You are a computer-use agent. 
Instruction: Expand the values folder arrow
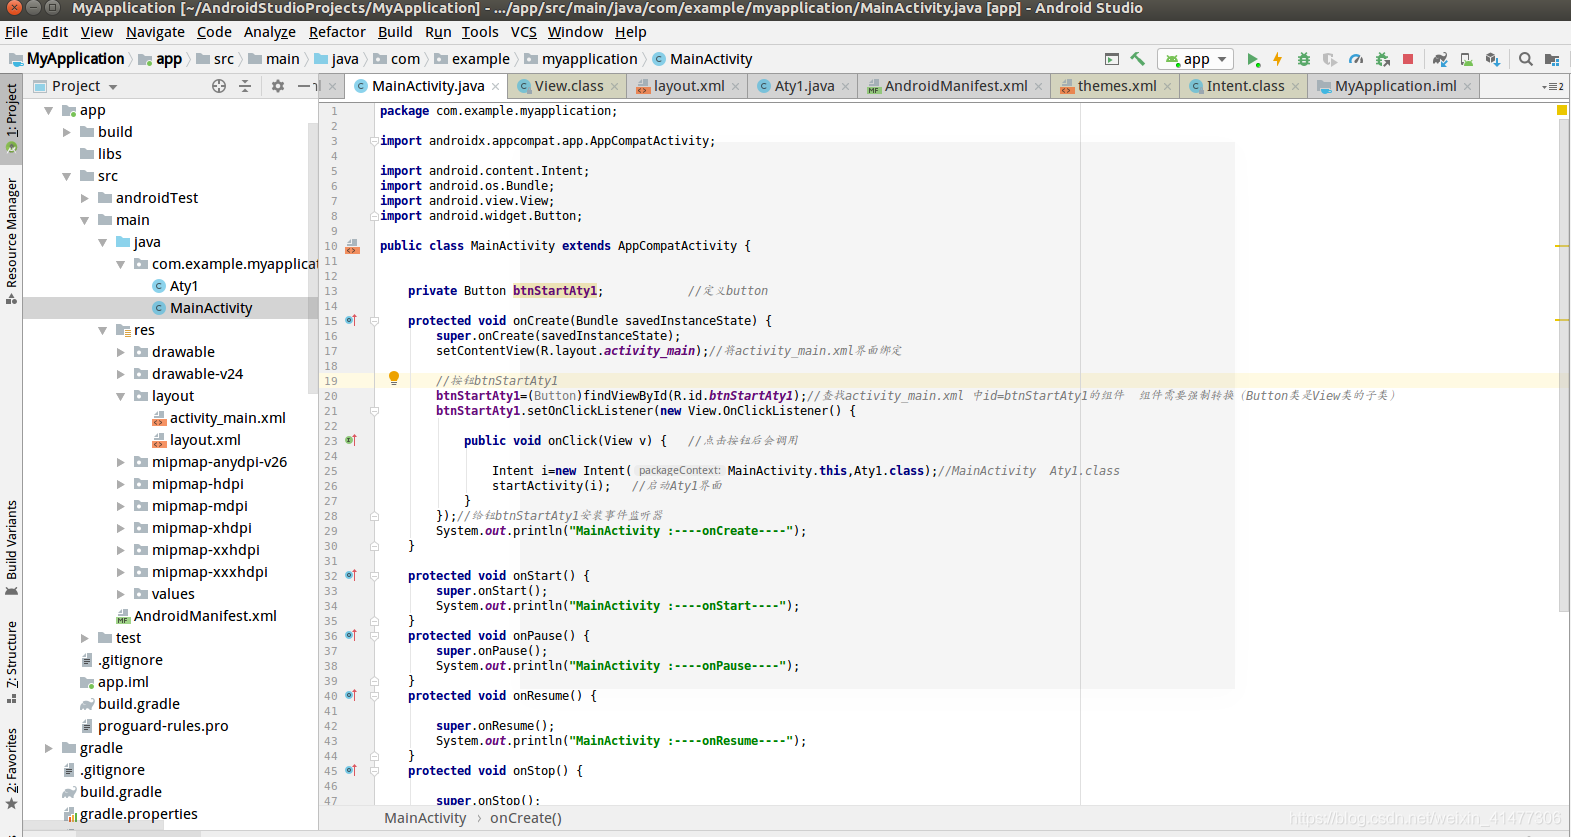(x=121, y=594)
